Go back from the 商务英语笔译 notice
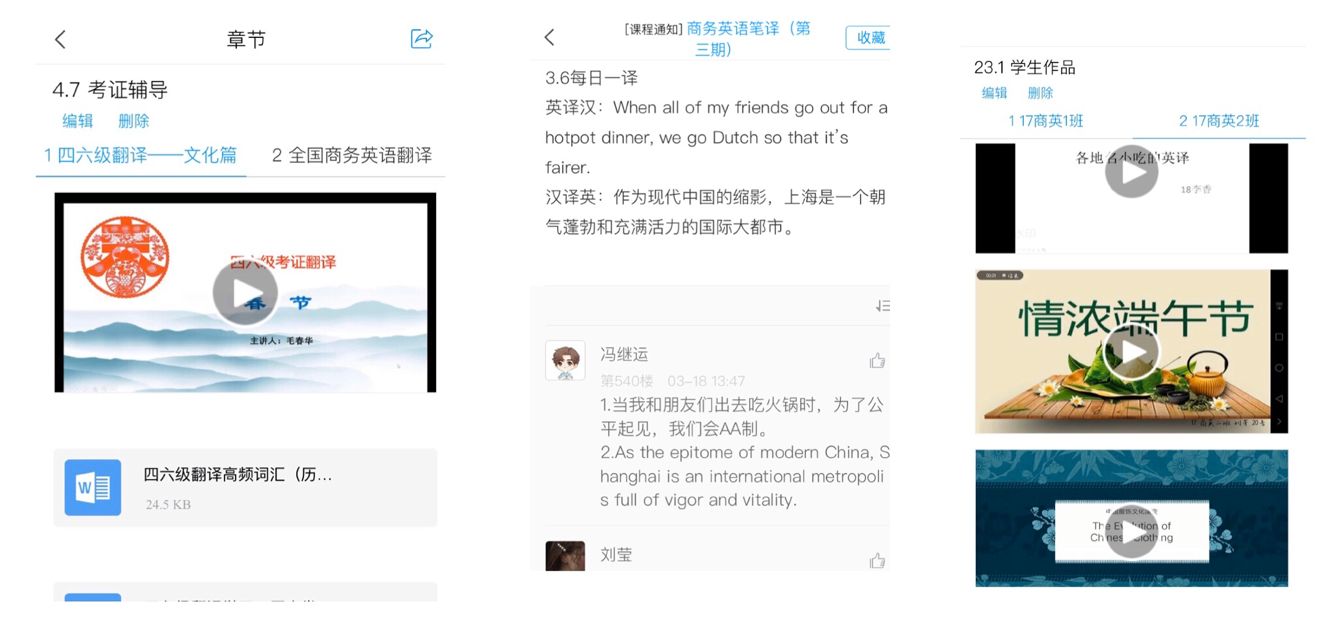This screenshot has height=625, width=1334. coord(549,37)
